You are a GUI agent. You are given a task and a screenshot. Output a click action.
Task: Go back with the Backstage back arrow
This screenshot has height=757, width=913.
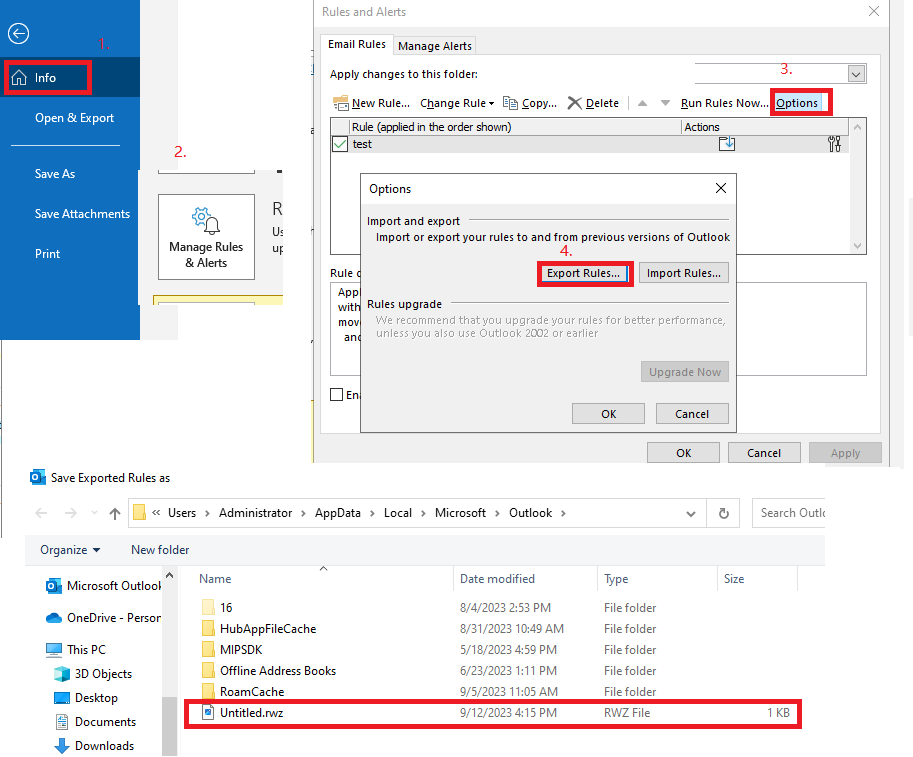coord(18,33)
